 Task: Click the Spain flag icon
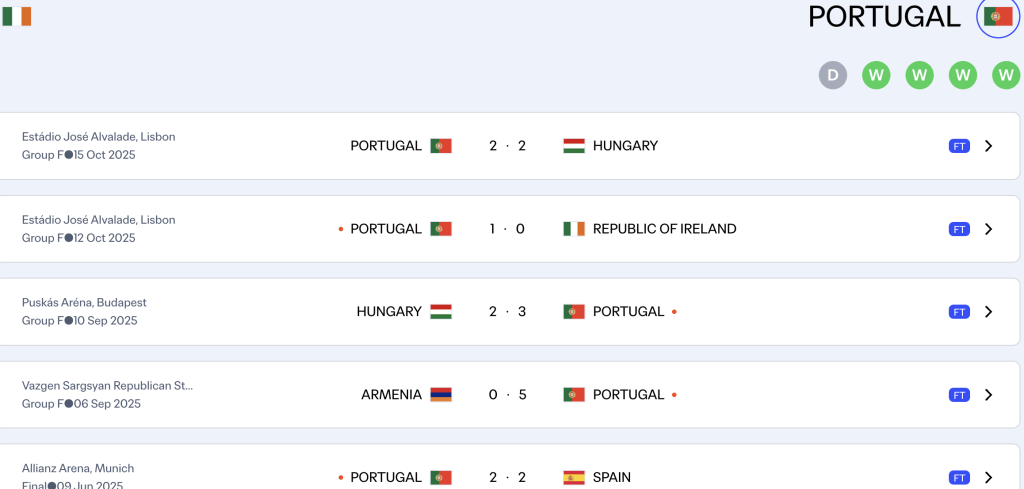[x=573, y=478]
